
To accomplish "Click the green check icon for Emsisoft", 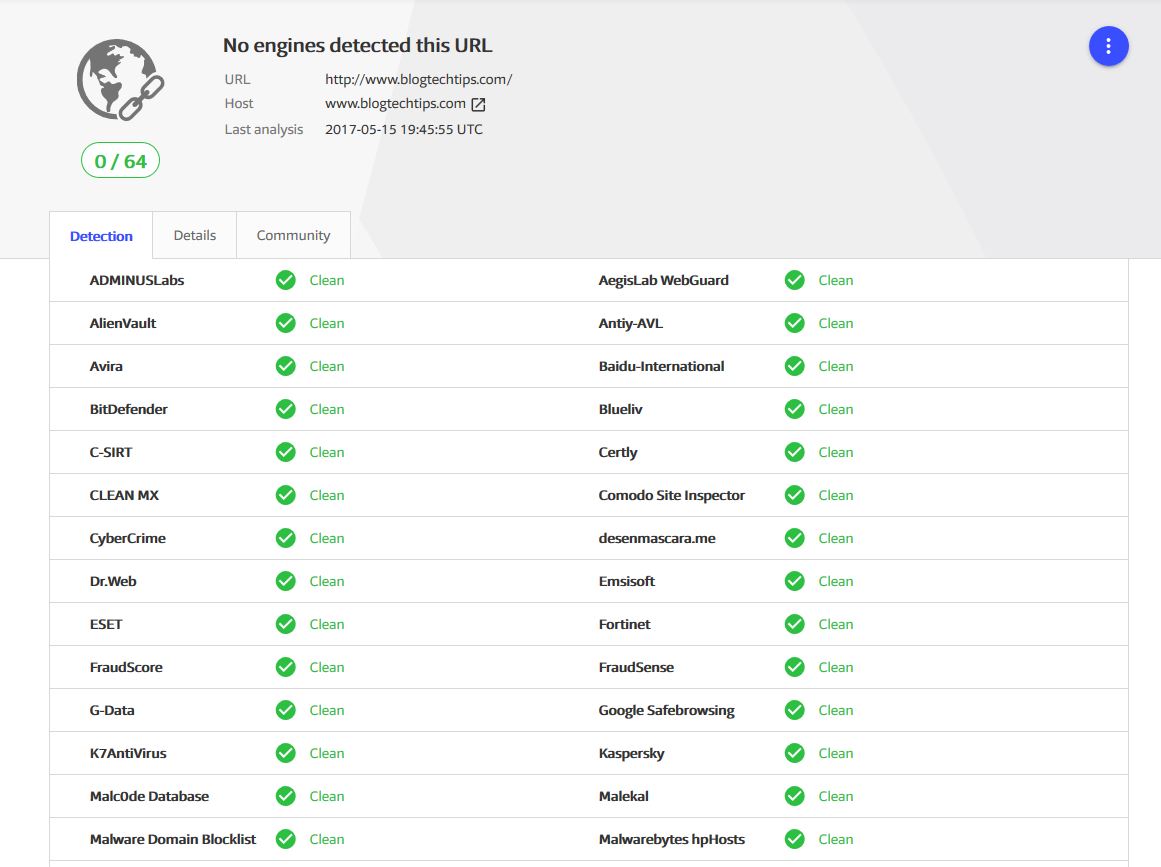I will [x=794, y=581].
